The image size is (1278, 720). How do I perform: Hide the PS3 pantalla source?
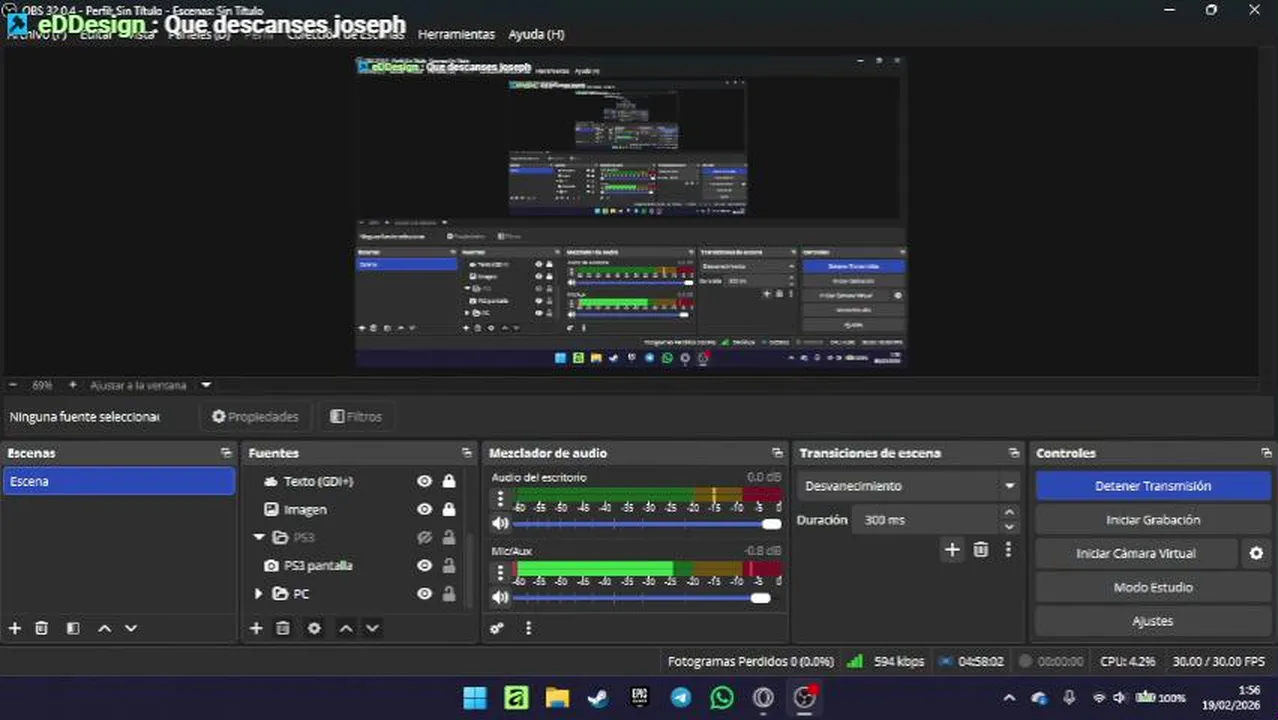[x=425, y=565]
